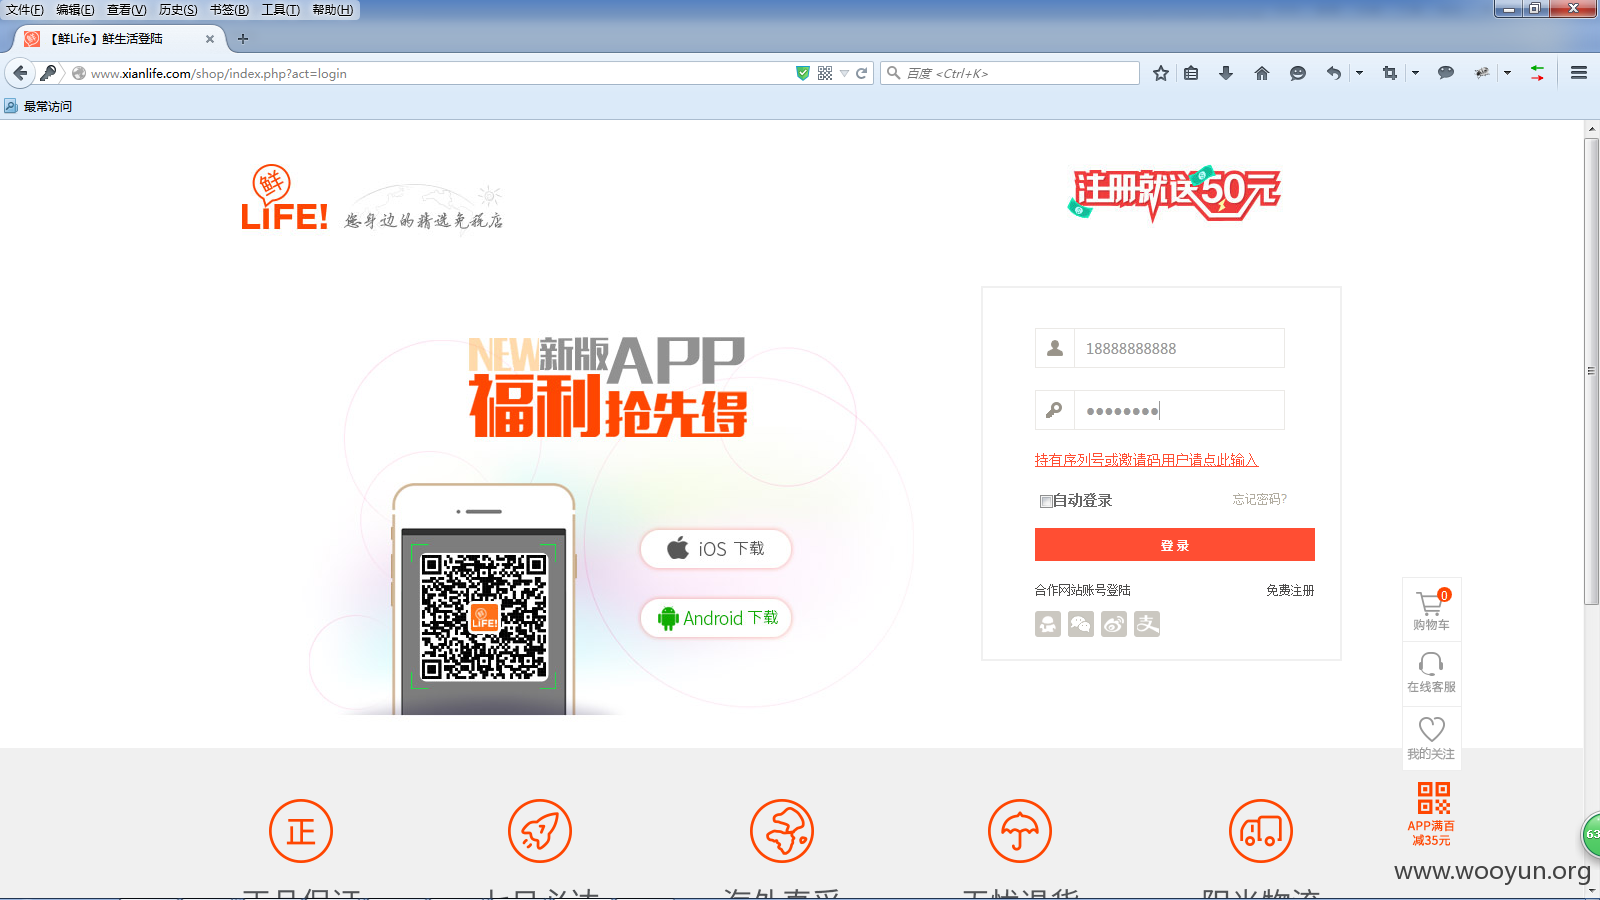Click the bug-shaped toolbar icon

[x=1482, y=73]
